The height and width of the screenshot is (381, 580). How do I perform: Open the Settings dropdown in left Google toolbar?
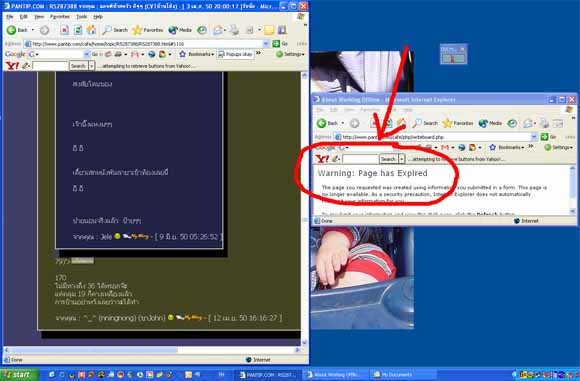point(290,54)
